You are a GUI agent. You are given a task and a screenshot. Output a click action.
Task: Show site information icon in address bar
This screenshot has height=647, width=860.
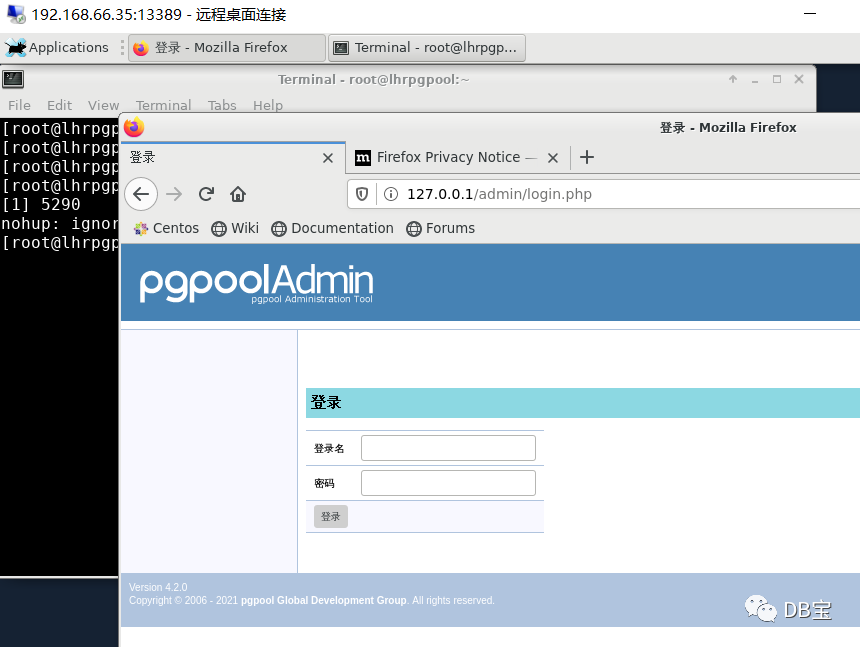coord(391,194)
